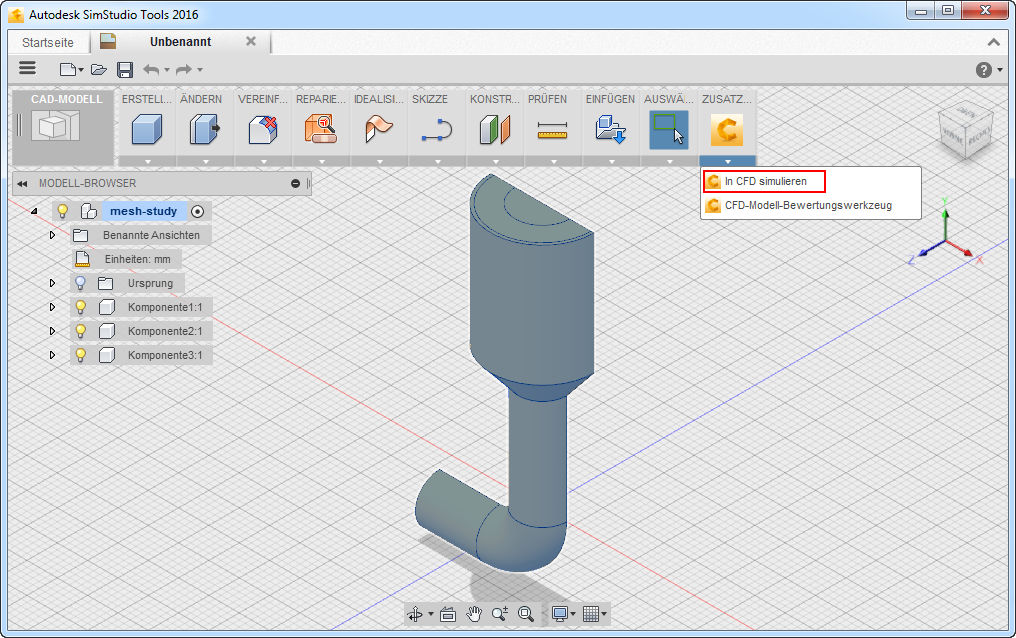Toggle visibility bulb of Ursprung folder
This screenshot has width=1016, height=638.
pos(80,283)
